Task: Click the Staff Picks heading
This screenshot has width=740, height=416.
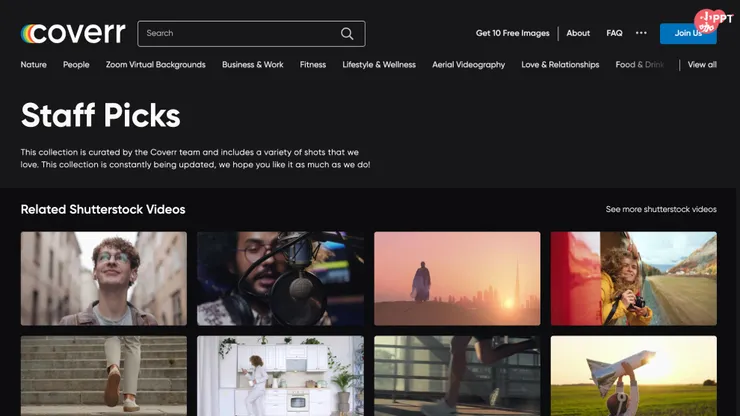Action: [101, 115]
